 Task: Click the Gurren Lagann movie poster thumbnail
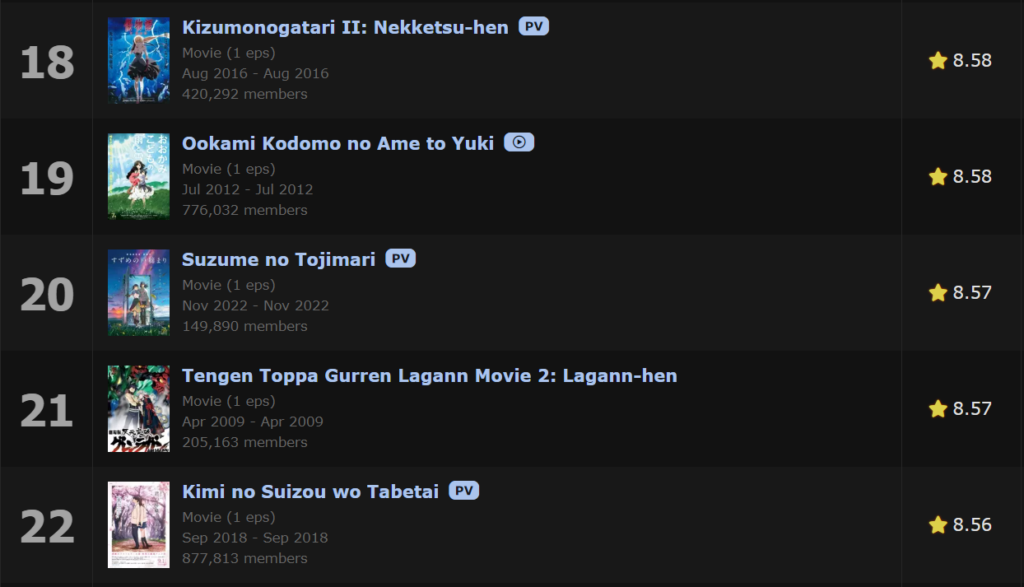(138, 409)
